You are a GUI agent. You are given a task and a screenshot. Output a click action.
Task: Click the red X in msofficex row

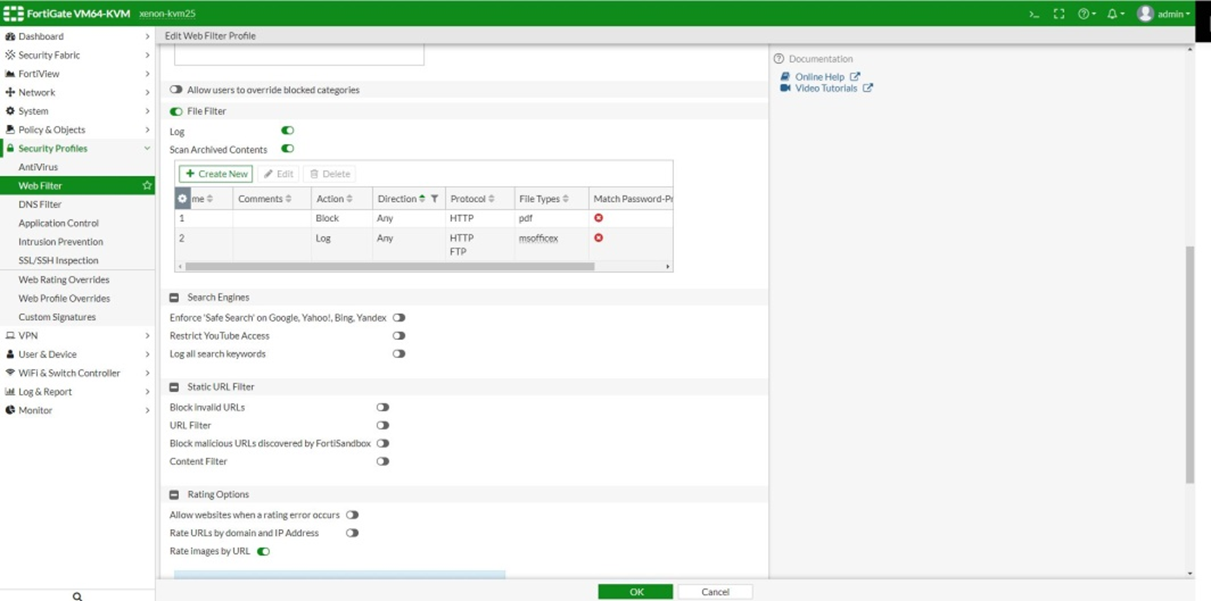[598, 238]
